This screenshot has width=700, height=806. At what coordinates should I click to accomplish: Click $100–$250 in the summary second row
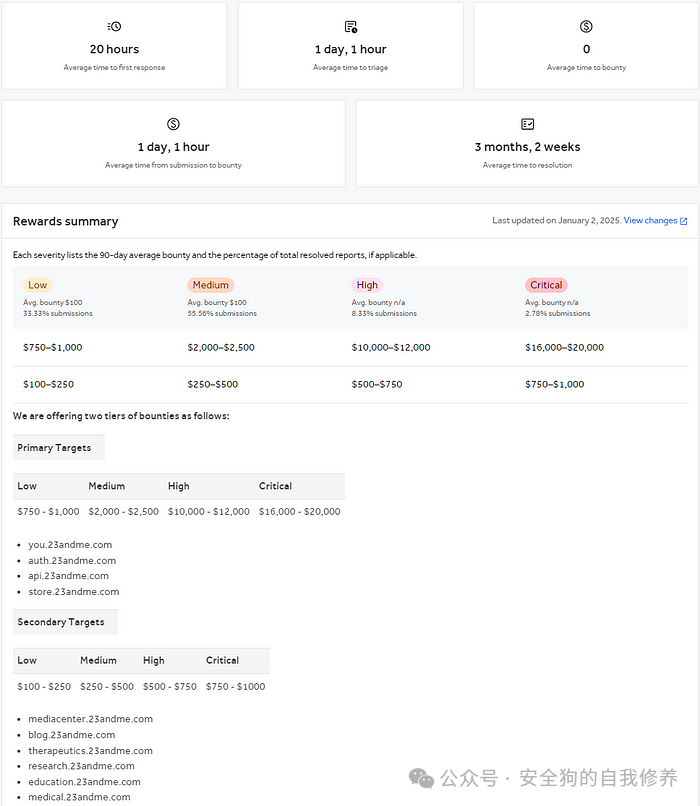point(48,384)
